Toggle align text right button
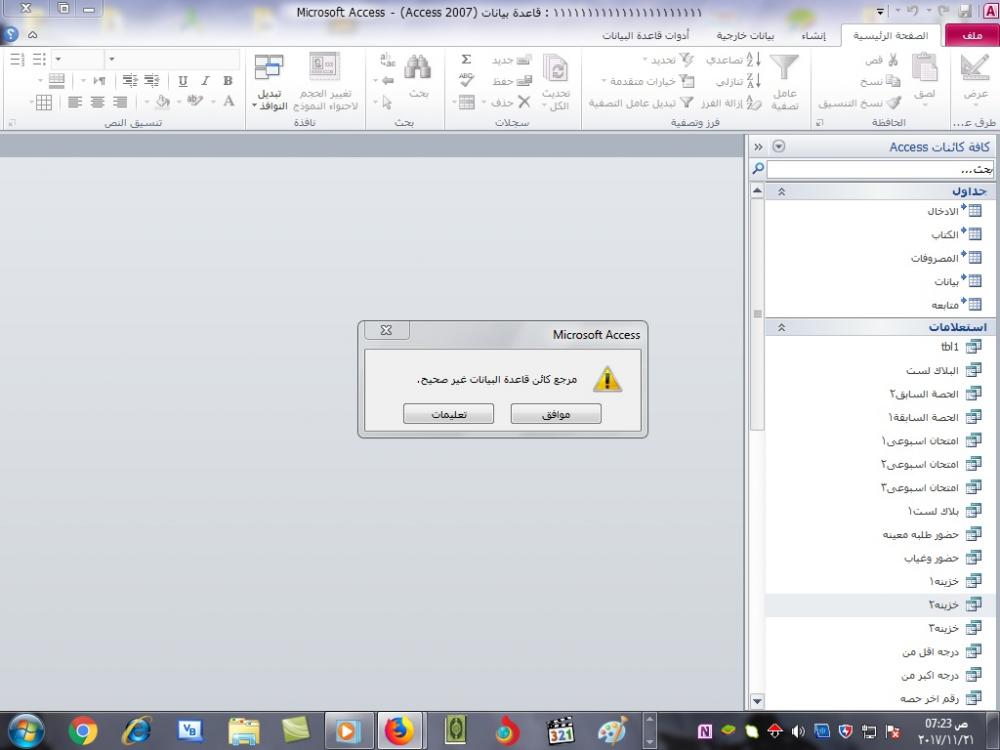Viewport: 1000px width, 750px height. tap(120, 102)
